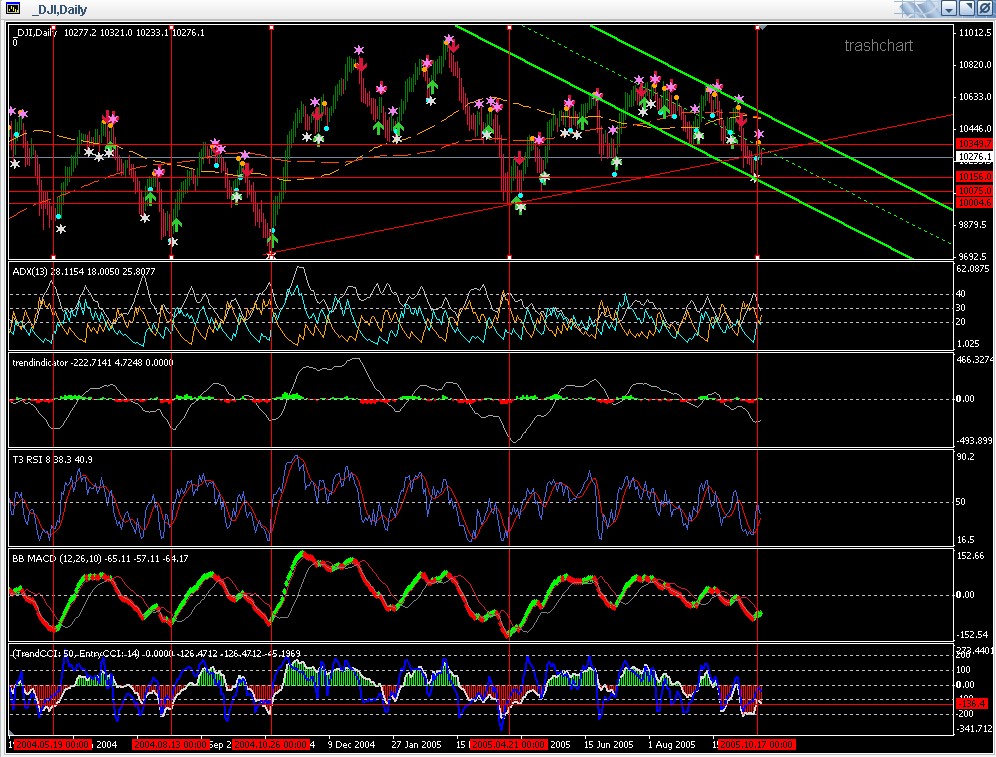Screen dimensions: 996x757
Task: Click the red 10004.6 price level tag
Action: [x=974, y=203]
